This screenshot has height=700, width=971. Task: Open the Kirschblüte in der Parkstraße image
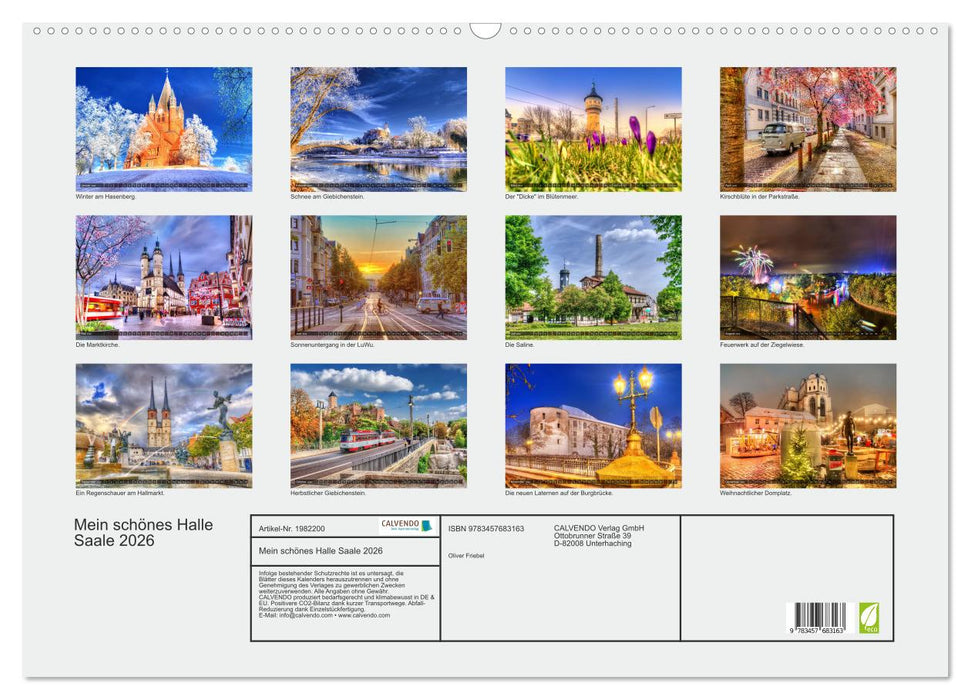pyautogui.click(x=807, y=125)
